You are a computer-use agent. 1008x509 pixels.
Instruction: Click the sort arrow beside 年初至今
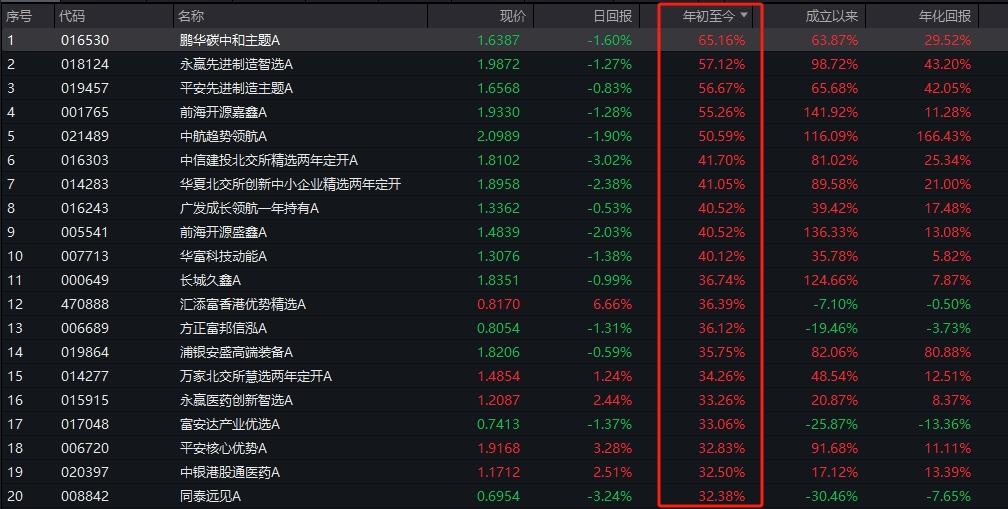point(744,15)
